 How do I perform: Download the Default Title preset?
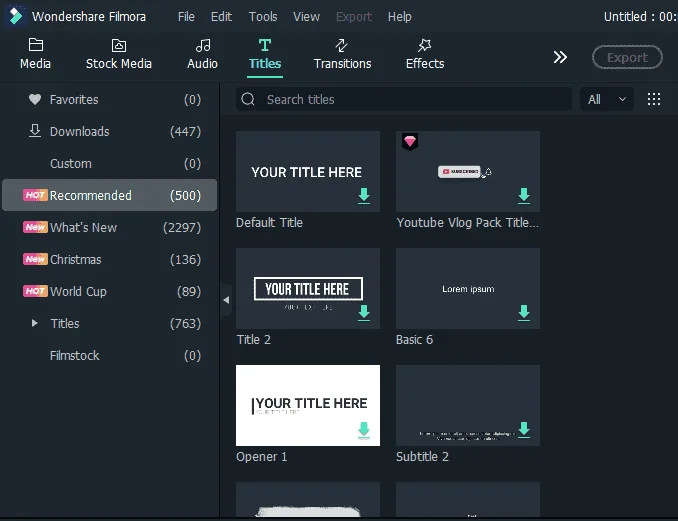point(364,195)
